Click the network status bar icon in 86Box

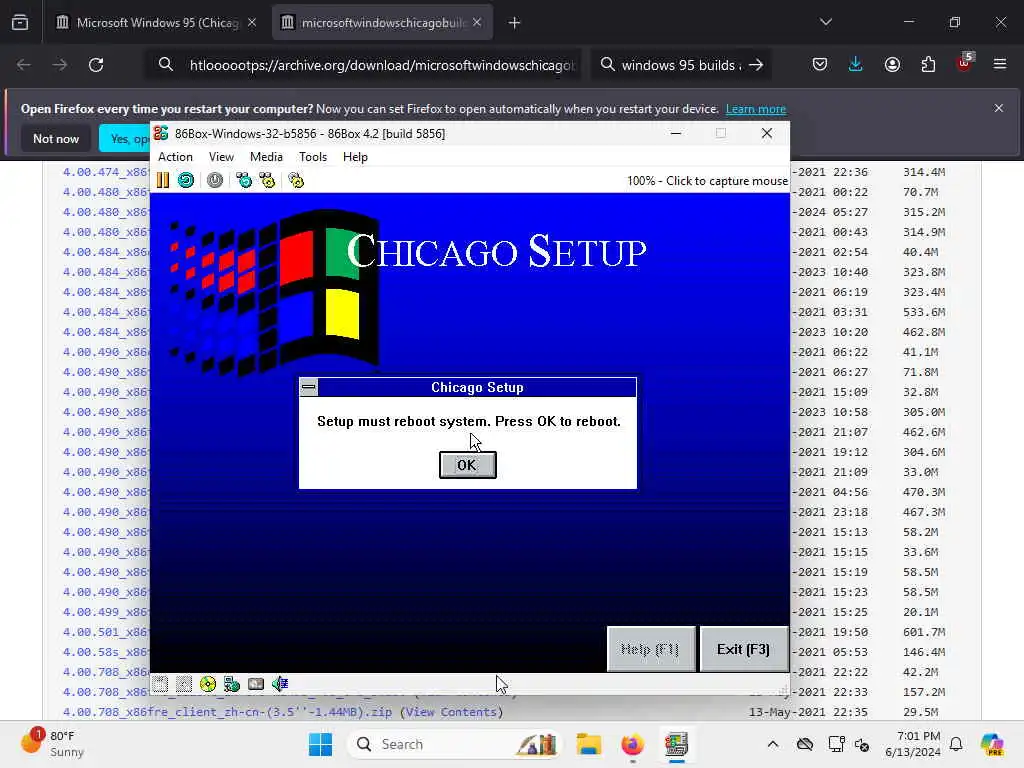(x=232, y=684)
